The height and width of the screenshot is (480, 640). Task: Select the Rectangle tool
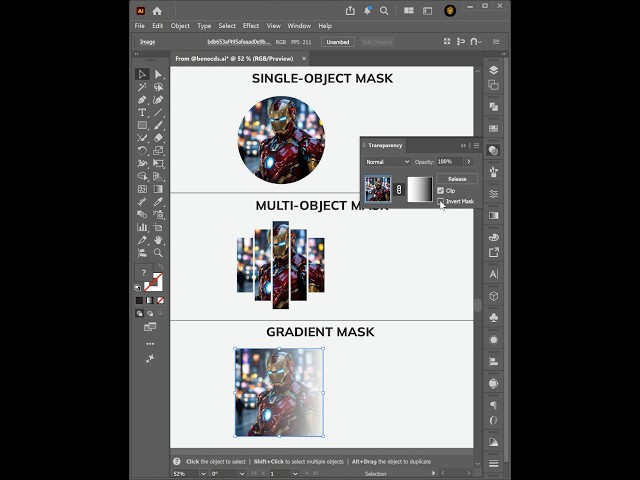pos(142,125)
